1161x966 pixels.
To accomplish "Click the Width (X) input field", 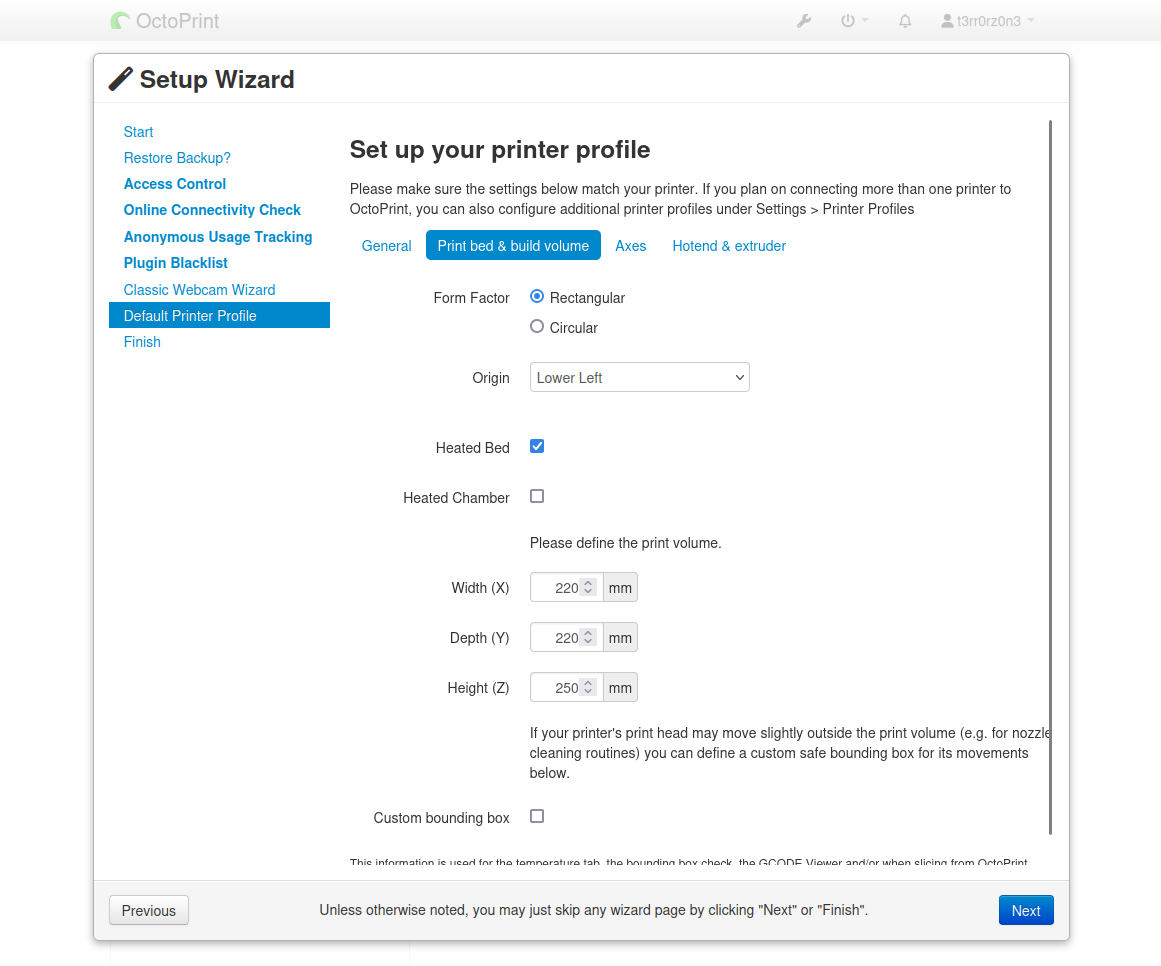I will click(x=555, y=588).
